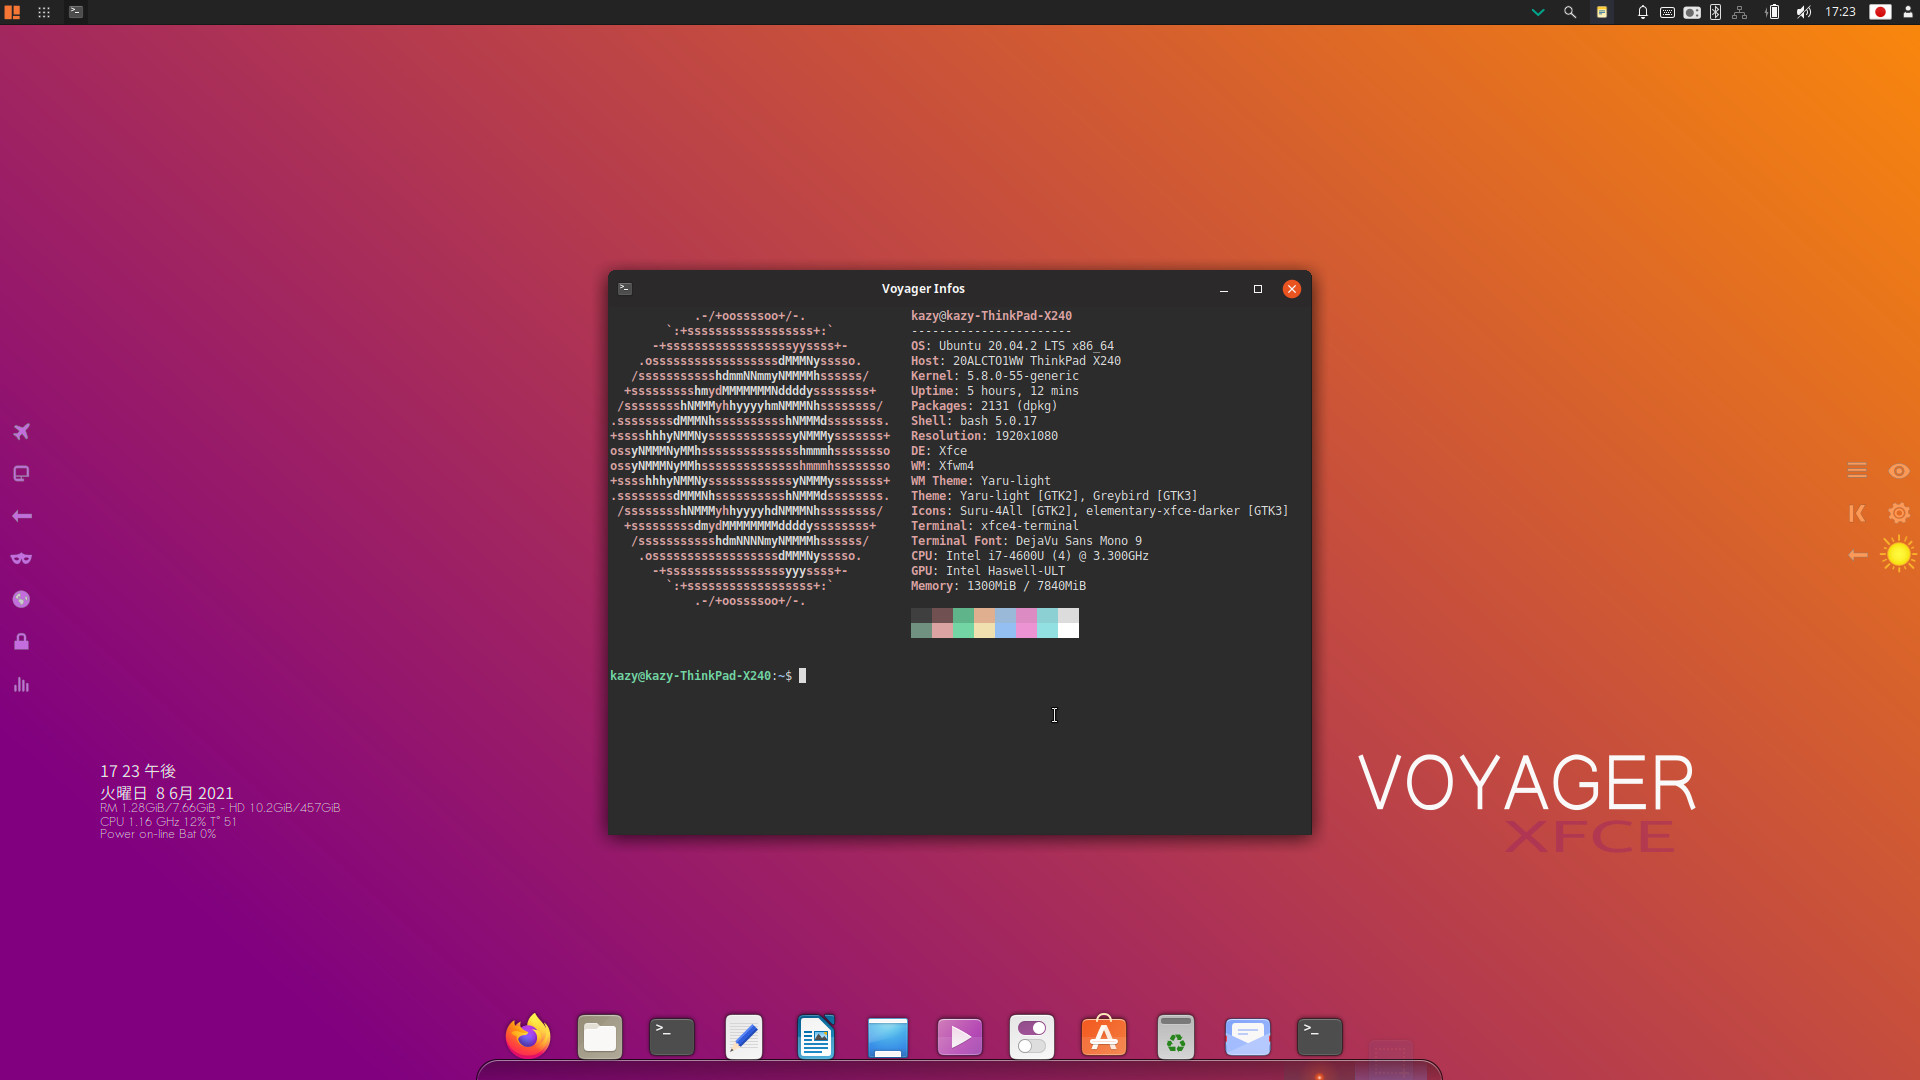
Task: Minimize the Voyager Infos terminal window
Action: click(1224, 289)
